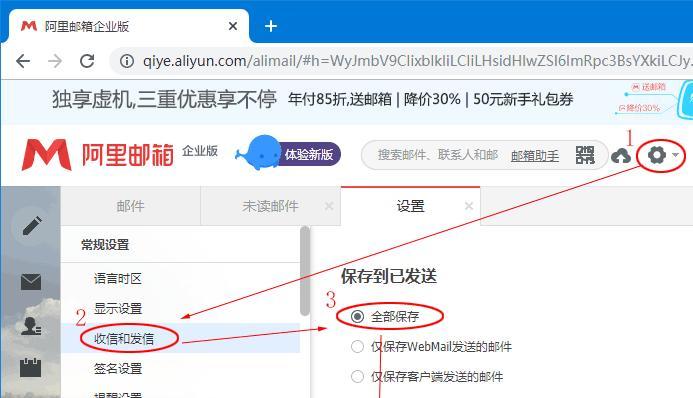Open a new browser tab
The width and height of the screenshot is (693, 398).
270,27
